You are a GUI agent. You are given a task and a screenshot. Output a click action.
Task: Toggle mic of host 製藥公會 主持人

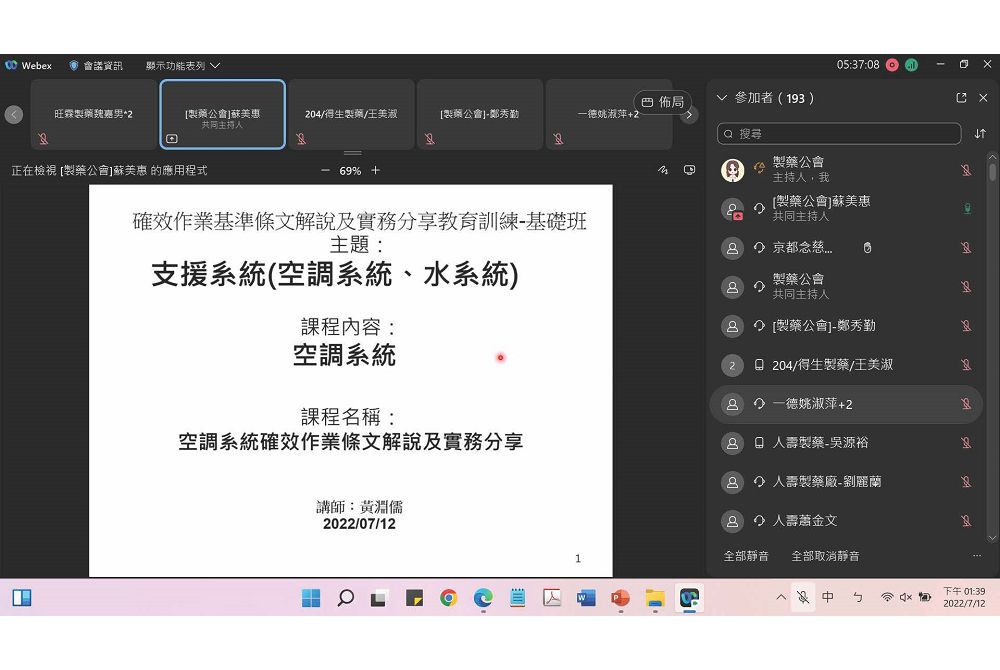tap(966, 170)
